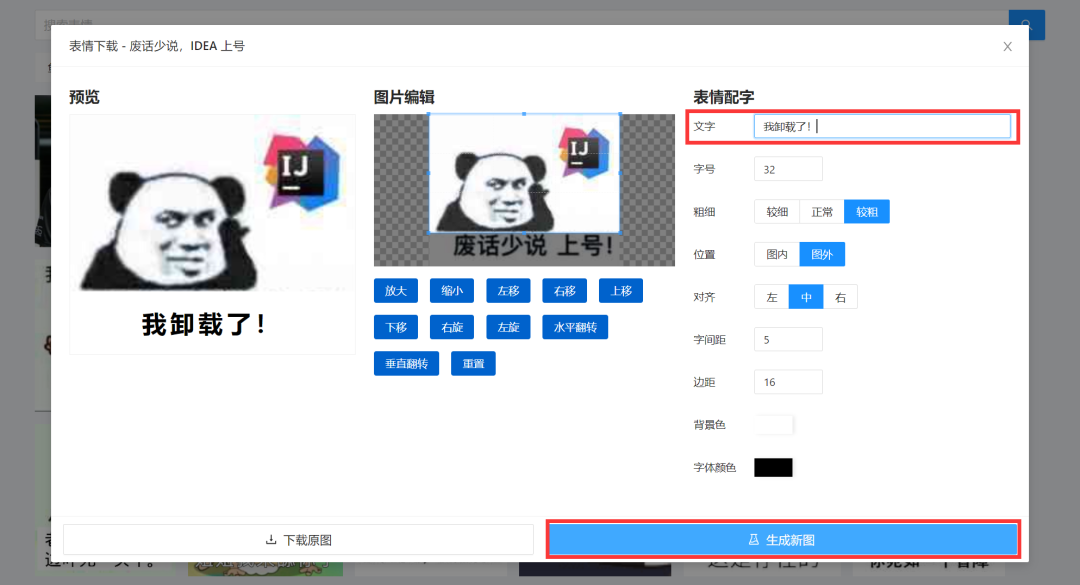This screenshot has width=1080, height=585.
Task: Set text position to 图外
Action: (x=822, y=254)
